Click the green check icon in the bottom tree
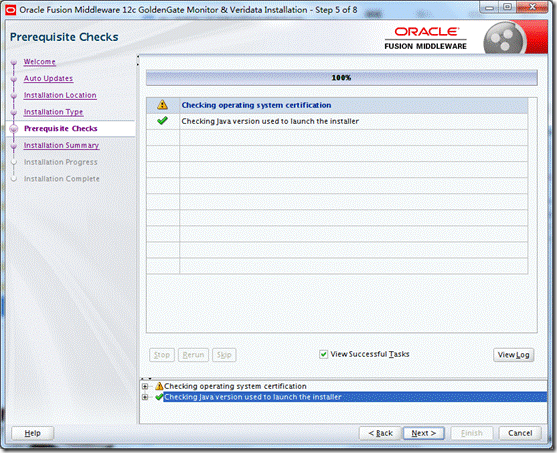The height and width of the screenshot is (453, 557). coord(159,397)
